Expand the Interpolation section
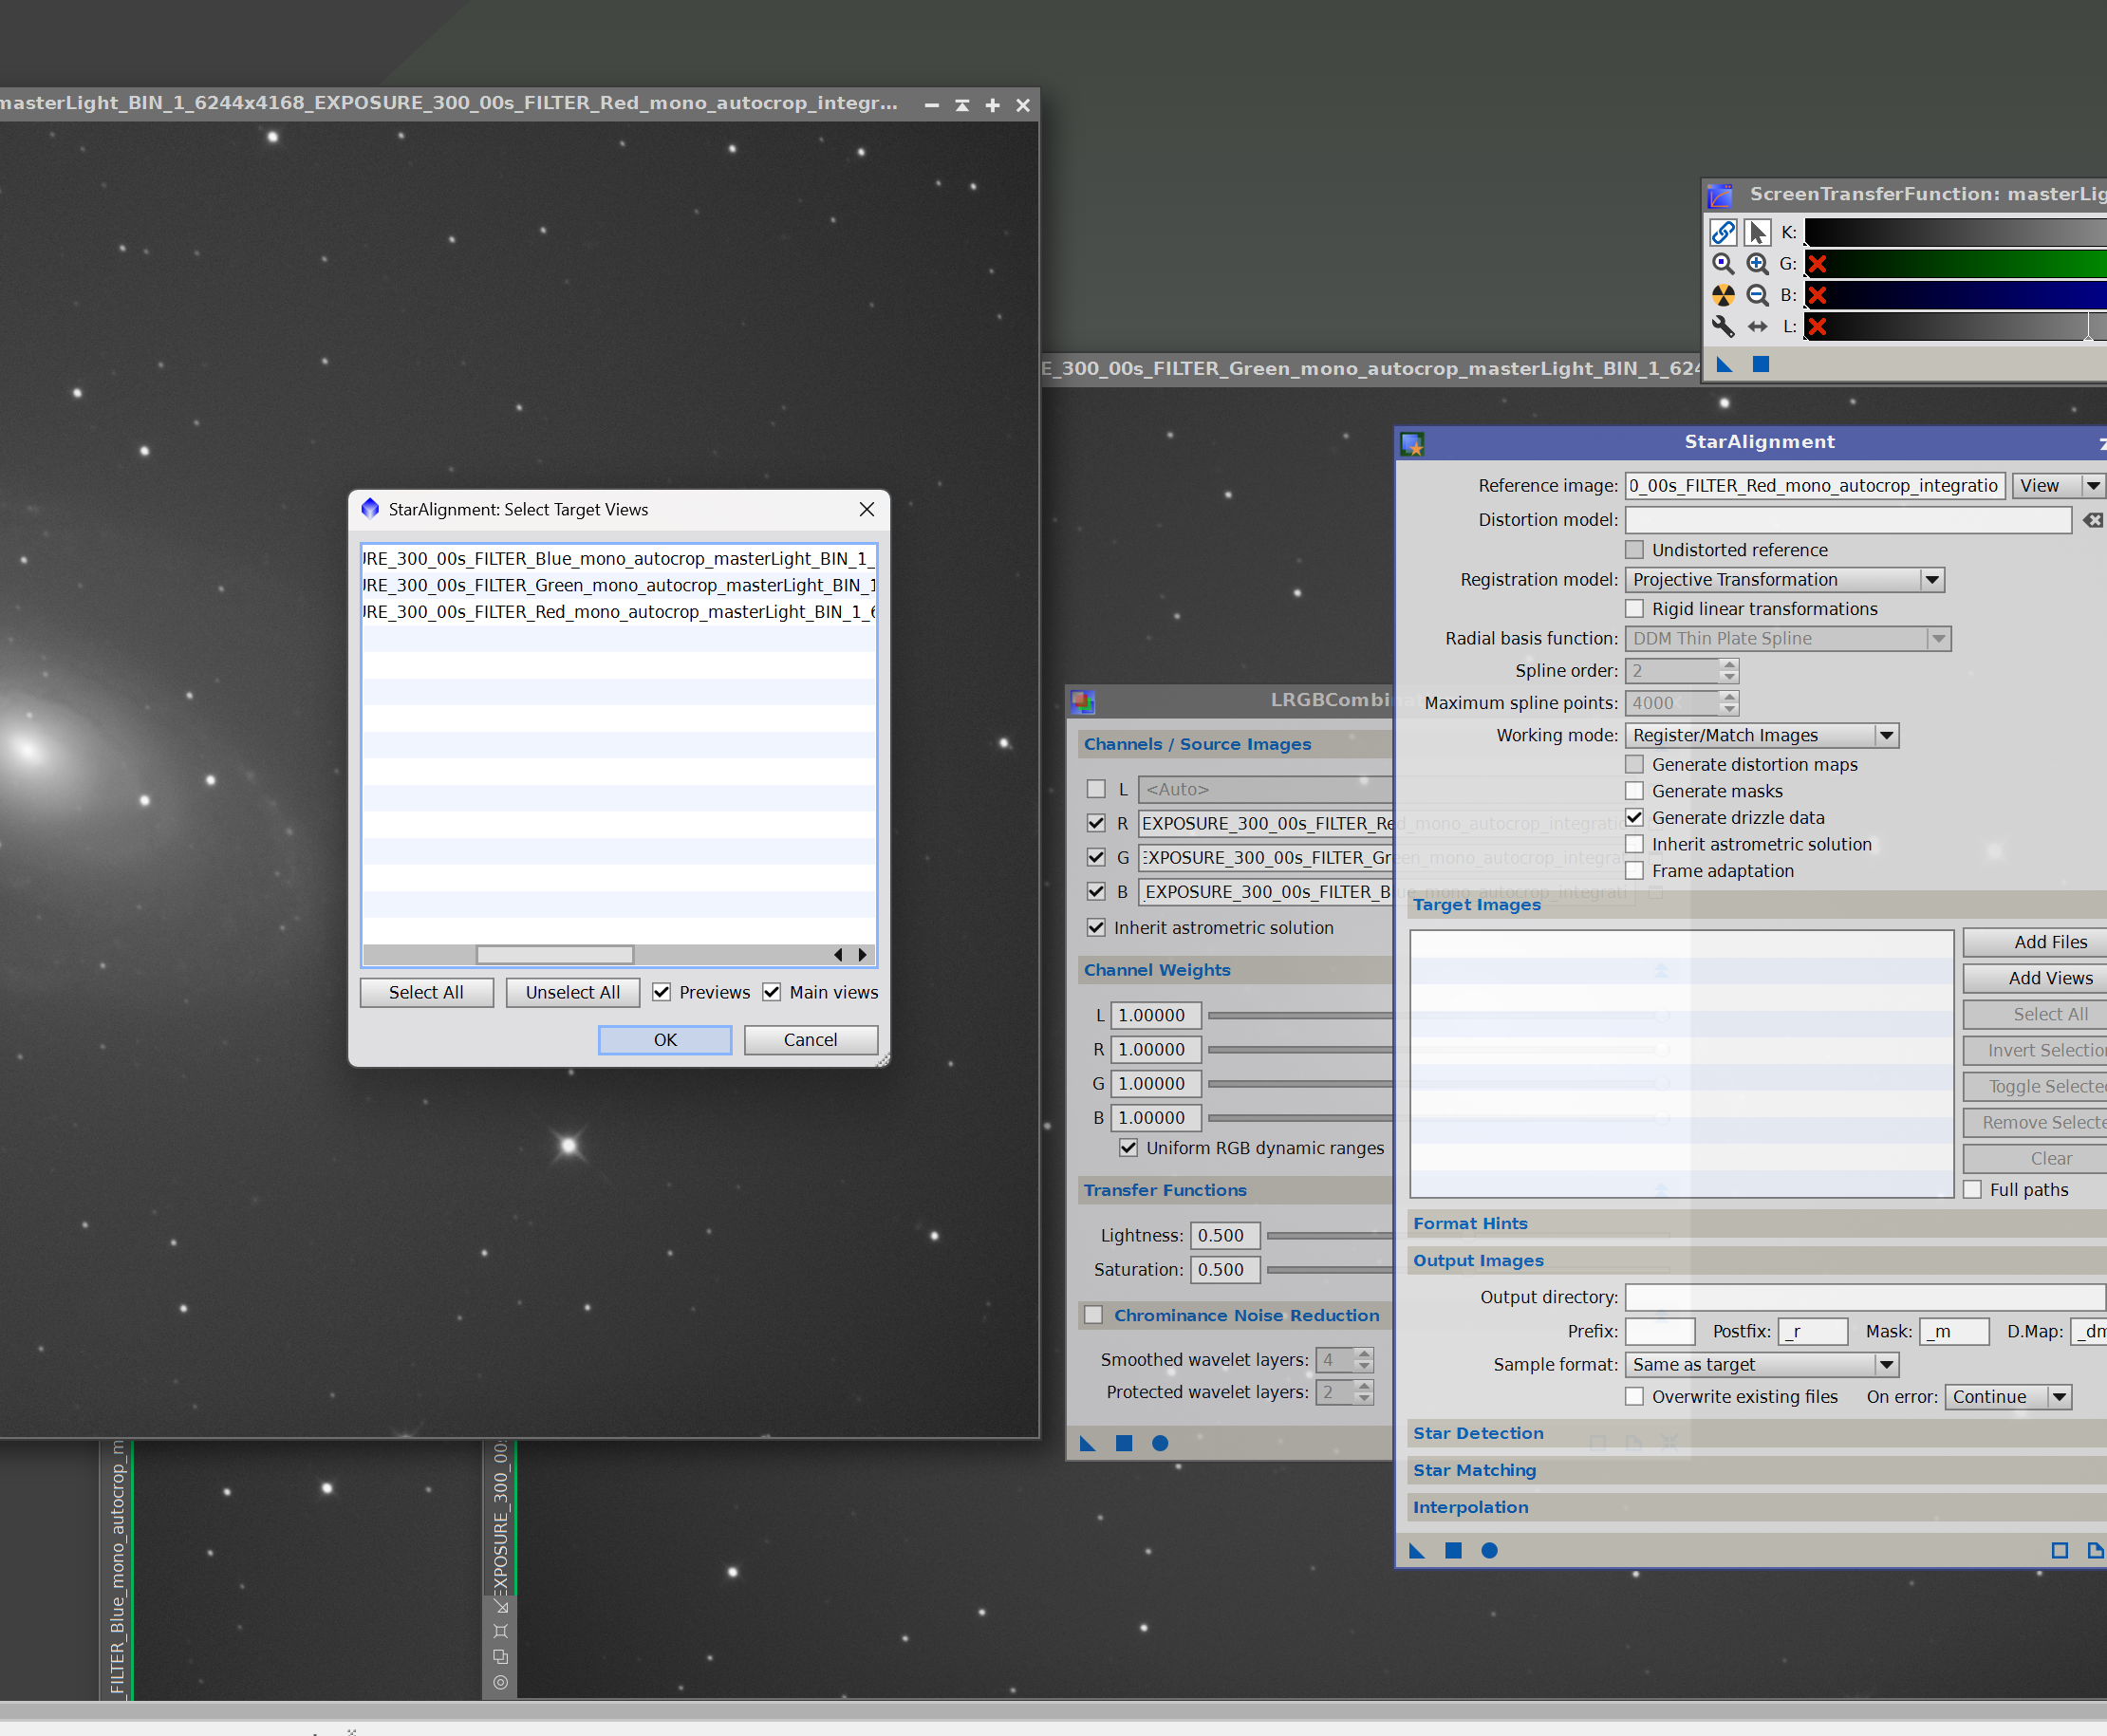The height and width of the screenshot is (1736, 2107). pyautogui.click(x=1470, y=1507)
